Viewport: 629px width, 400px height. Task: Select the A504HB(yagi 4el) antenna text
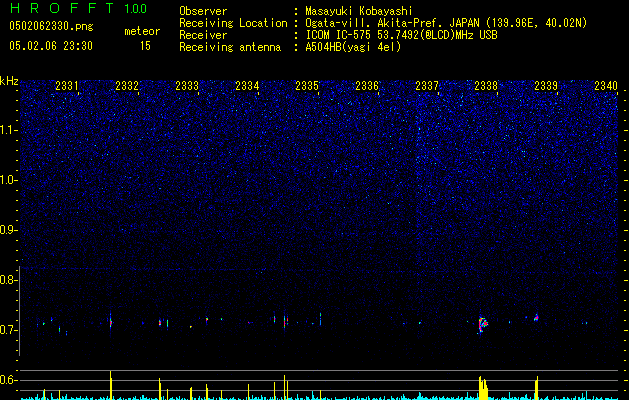tap(353, 47)
